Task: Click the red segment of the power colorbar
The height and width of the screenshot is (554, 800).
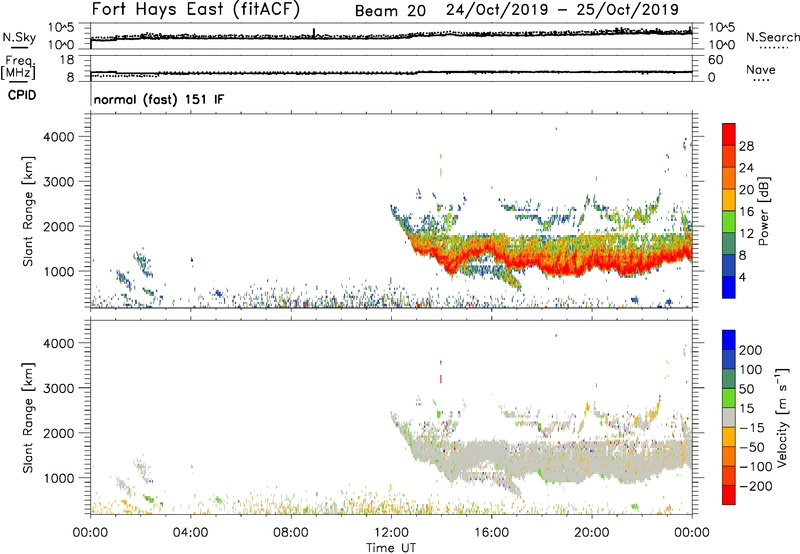Action: point(729,135)
